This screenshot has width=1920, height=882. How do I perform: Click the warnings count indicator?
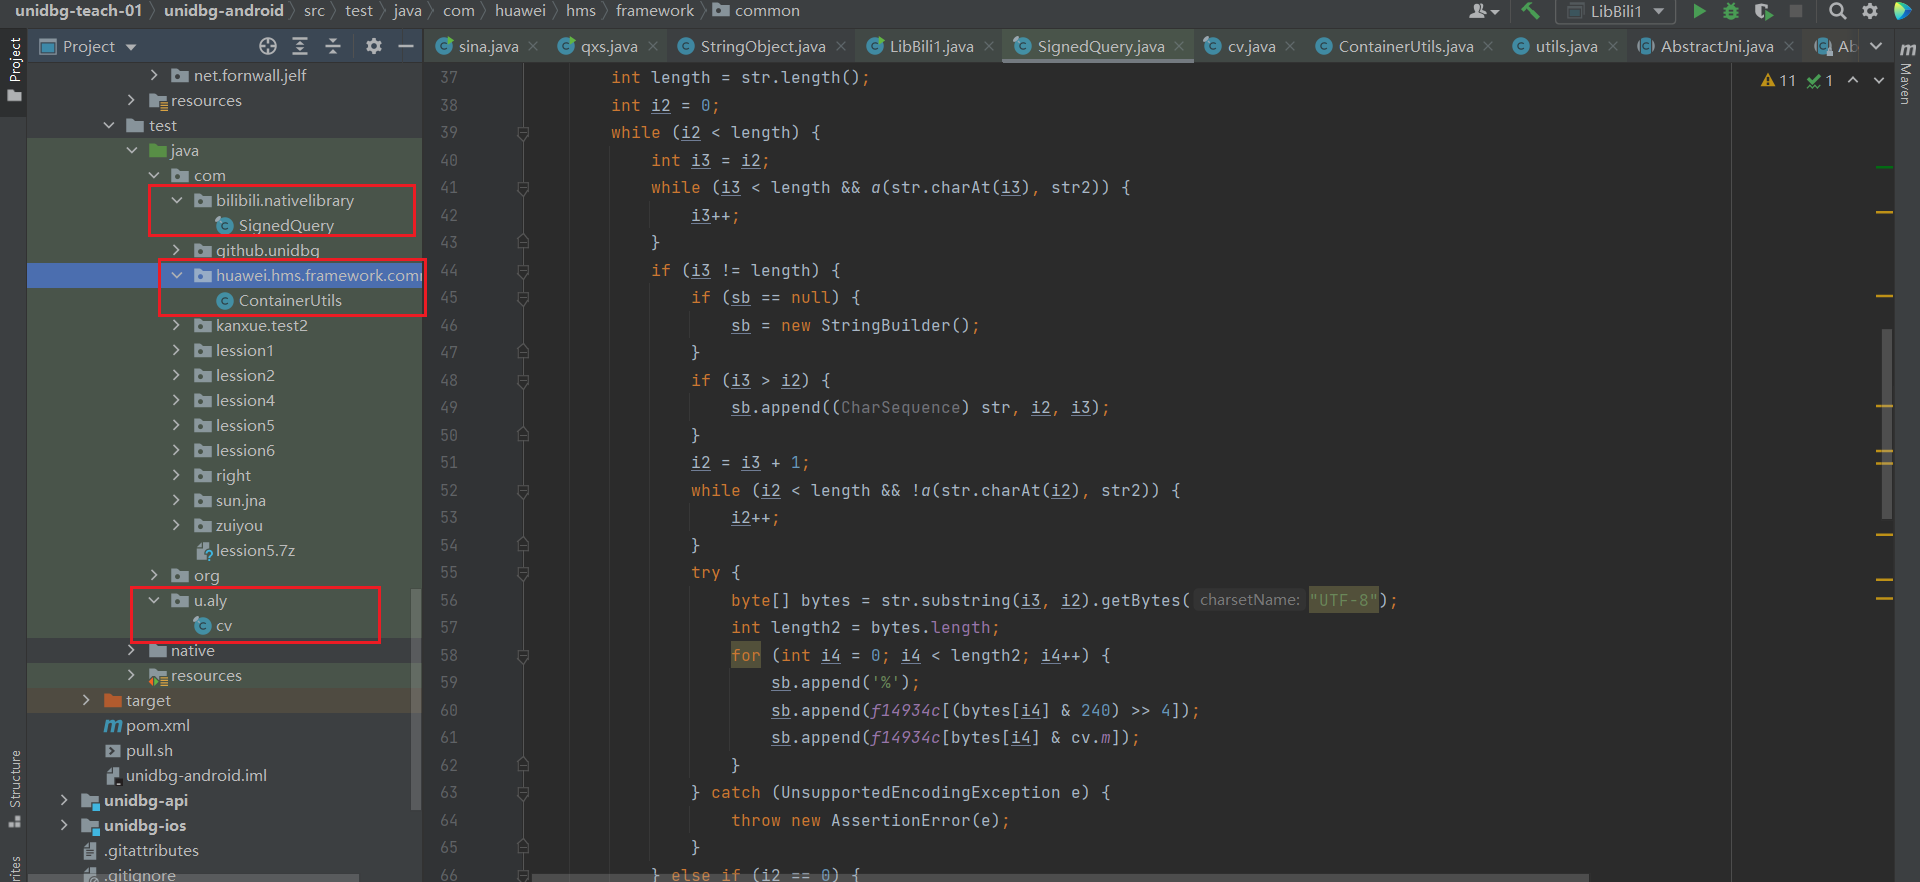(x=1779, y=80)
